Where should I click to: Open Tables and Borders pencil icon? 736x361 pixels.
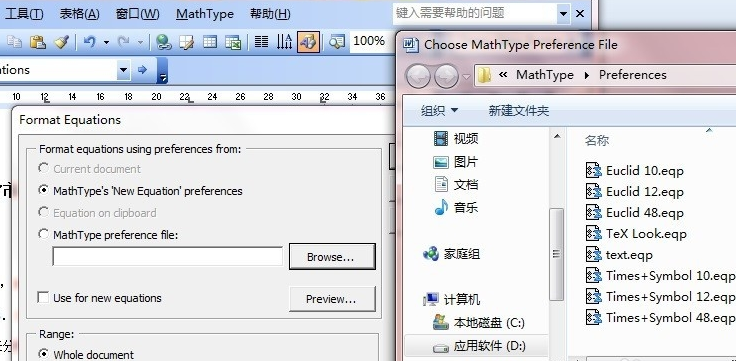pos(186,42)
